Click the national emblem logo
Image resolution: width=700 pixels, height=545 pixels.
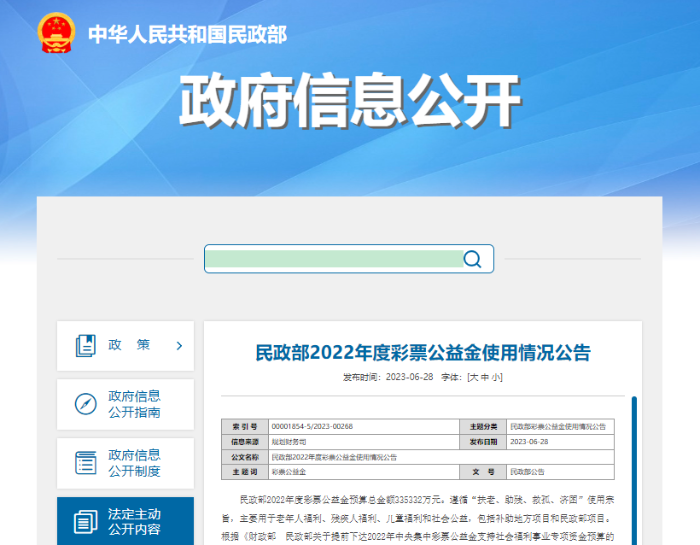point(56,33)
